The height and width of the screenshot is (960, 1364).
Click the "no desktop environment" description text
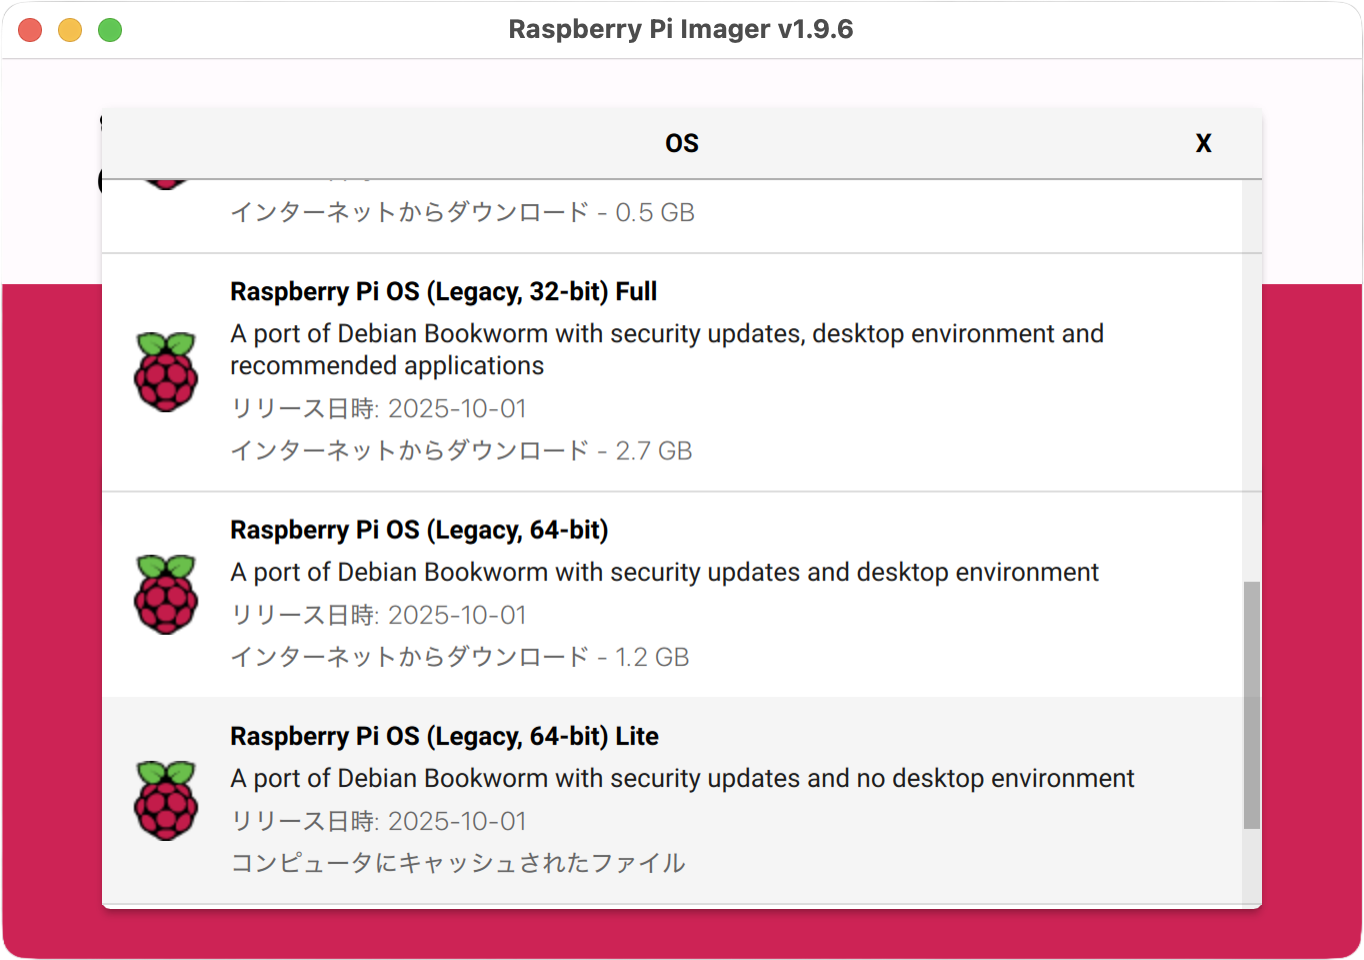coord(682,778)
